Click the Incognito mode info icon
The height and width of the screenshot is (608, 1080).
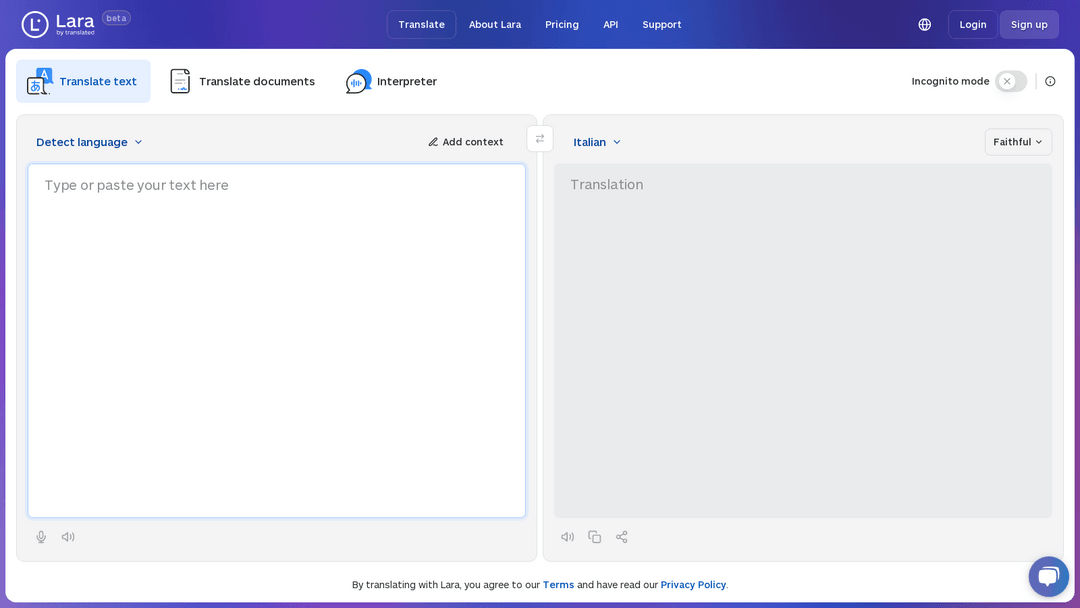pos(1050,81)
